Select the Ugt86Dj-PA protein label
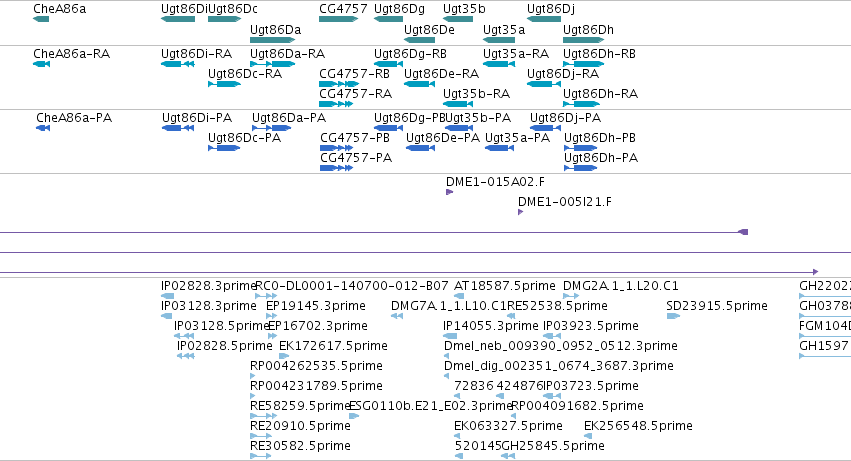 click(566, 118)
